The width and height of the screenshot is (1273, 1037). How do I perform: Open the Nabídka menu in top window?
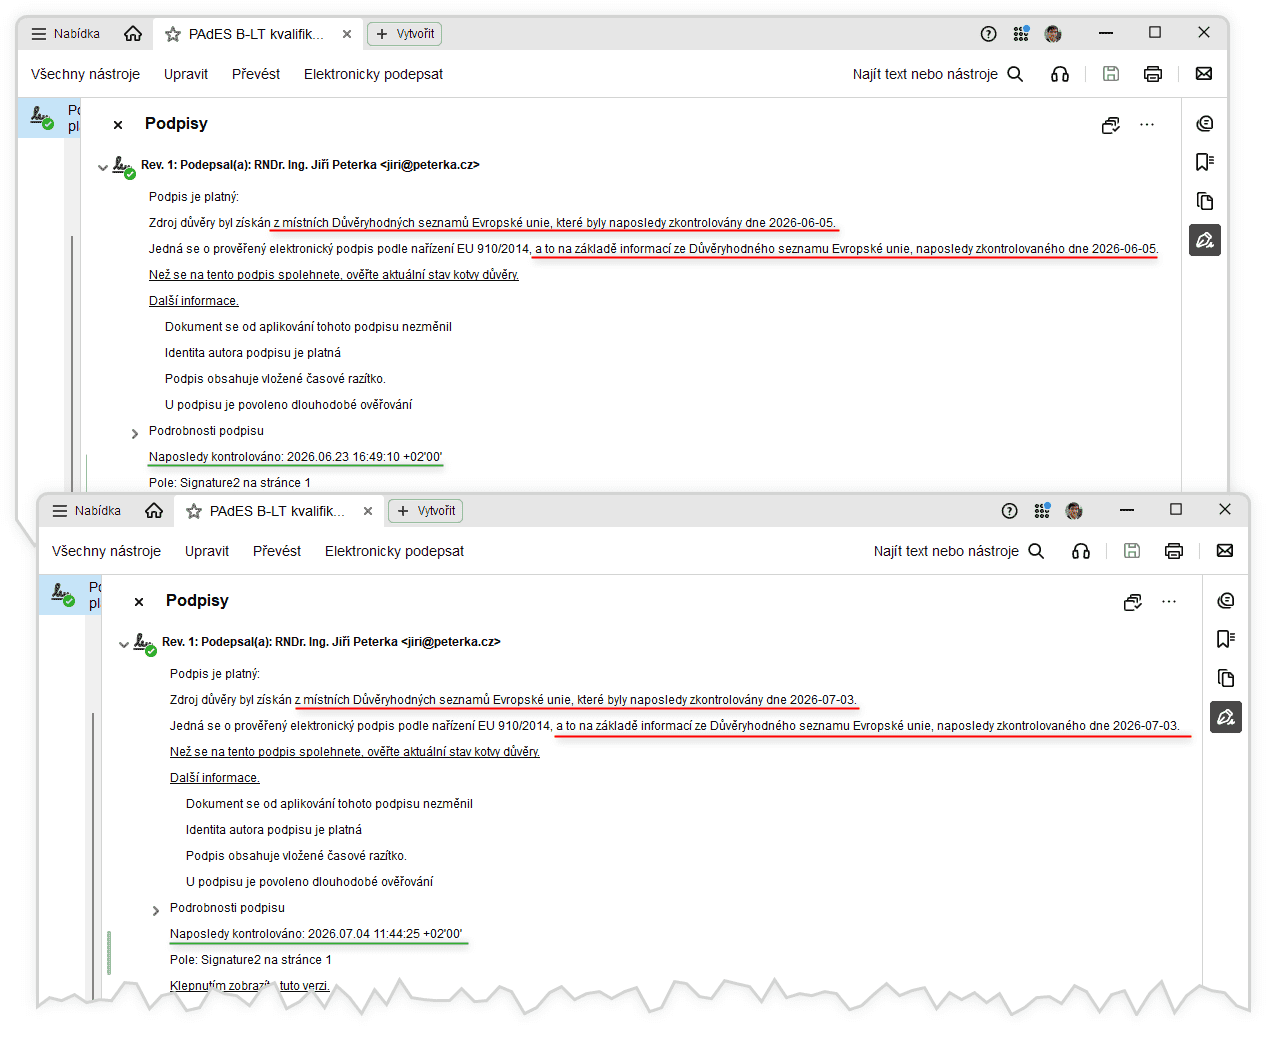[66, 34]
